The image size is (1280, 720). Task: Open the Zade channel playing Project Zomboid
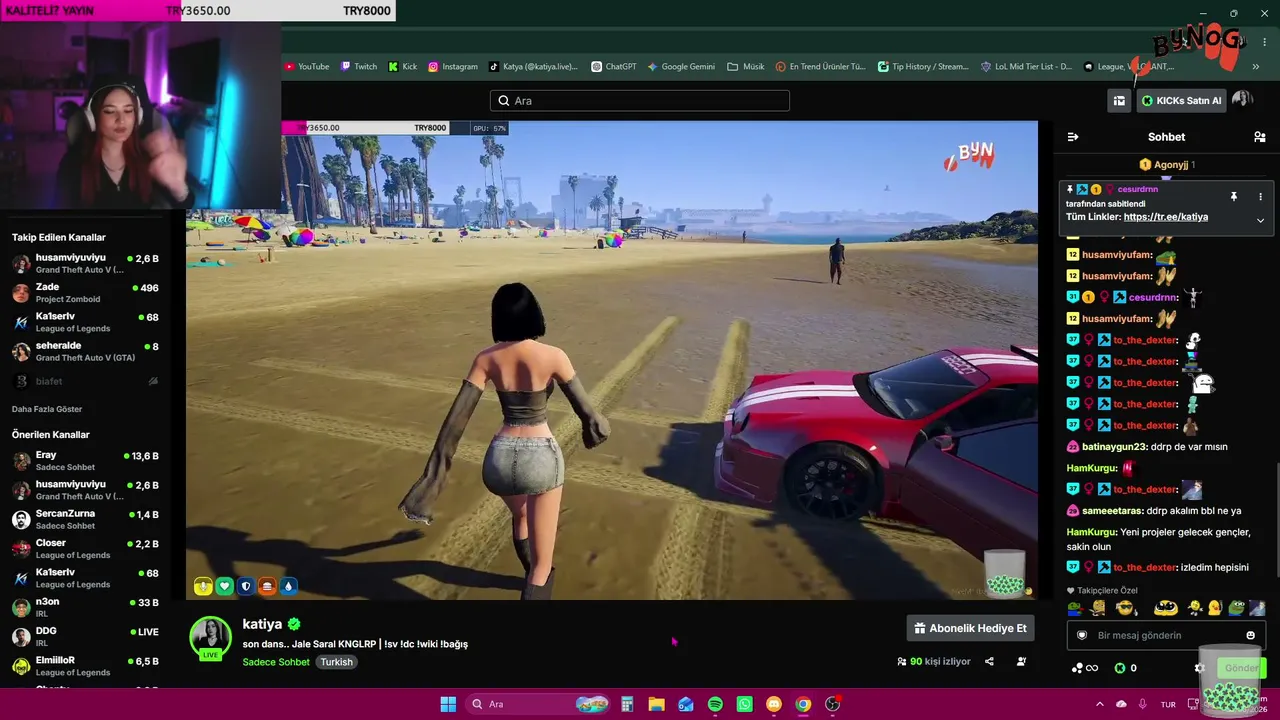click(85, 293)
